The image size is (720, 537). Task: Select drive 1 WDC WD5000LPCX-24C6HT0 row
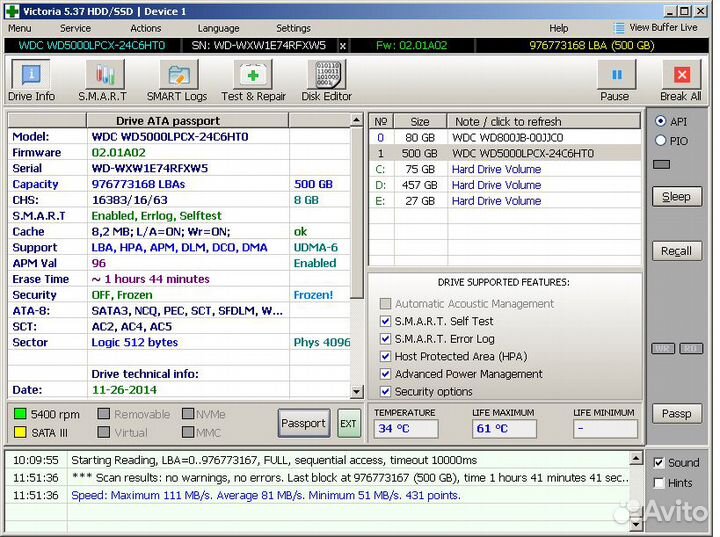[x=505, y=153]
